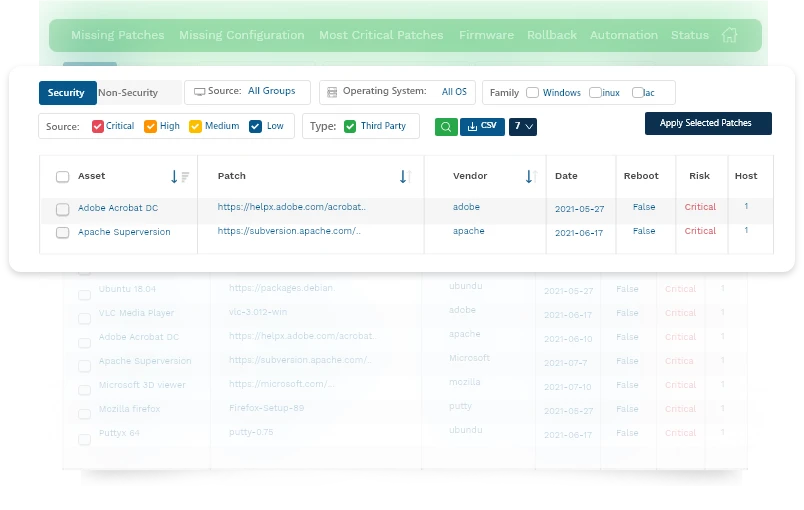The image size is (804, 510).
Task: Open the helpx.adobe.com patch link in the front panel
Action: click(x=291, y=207)
